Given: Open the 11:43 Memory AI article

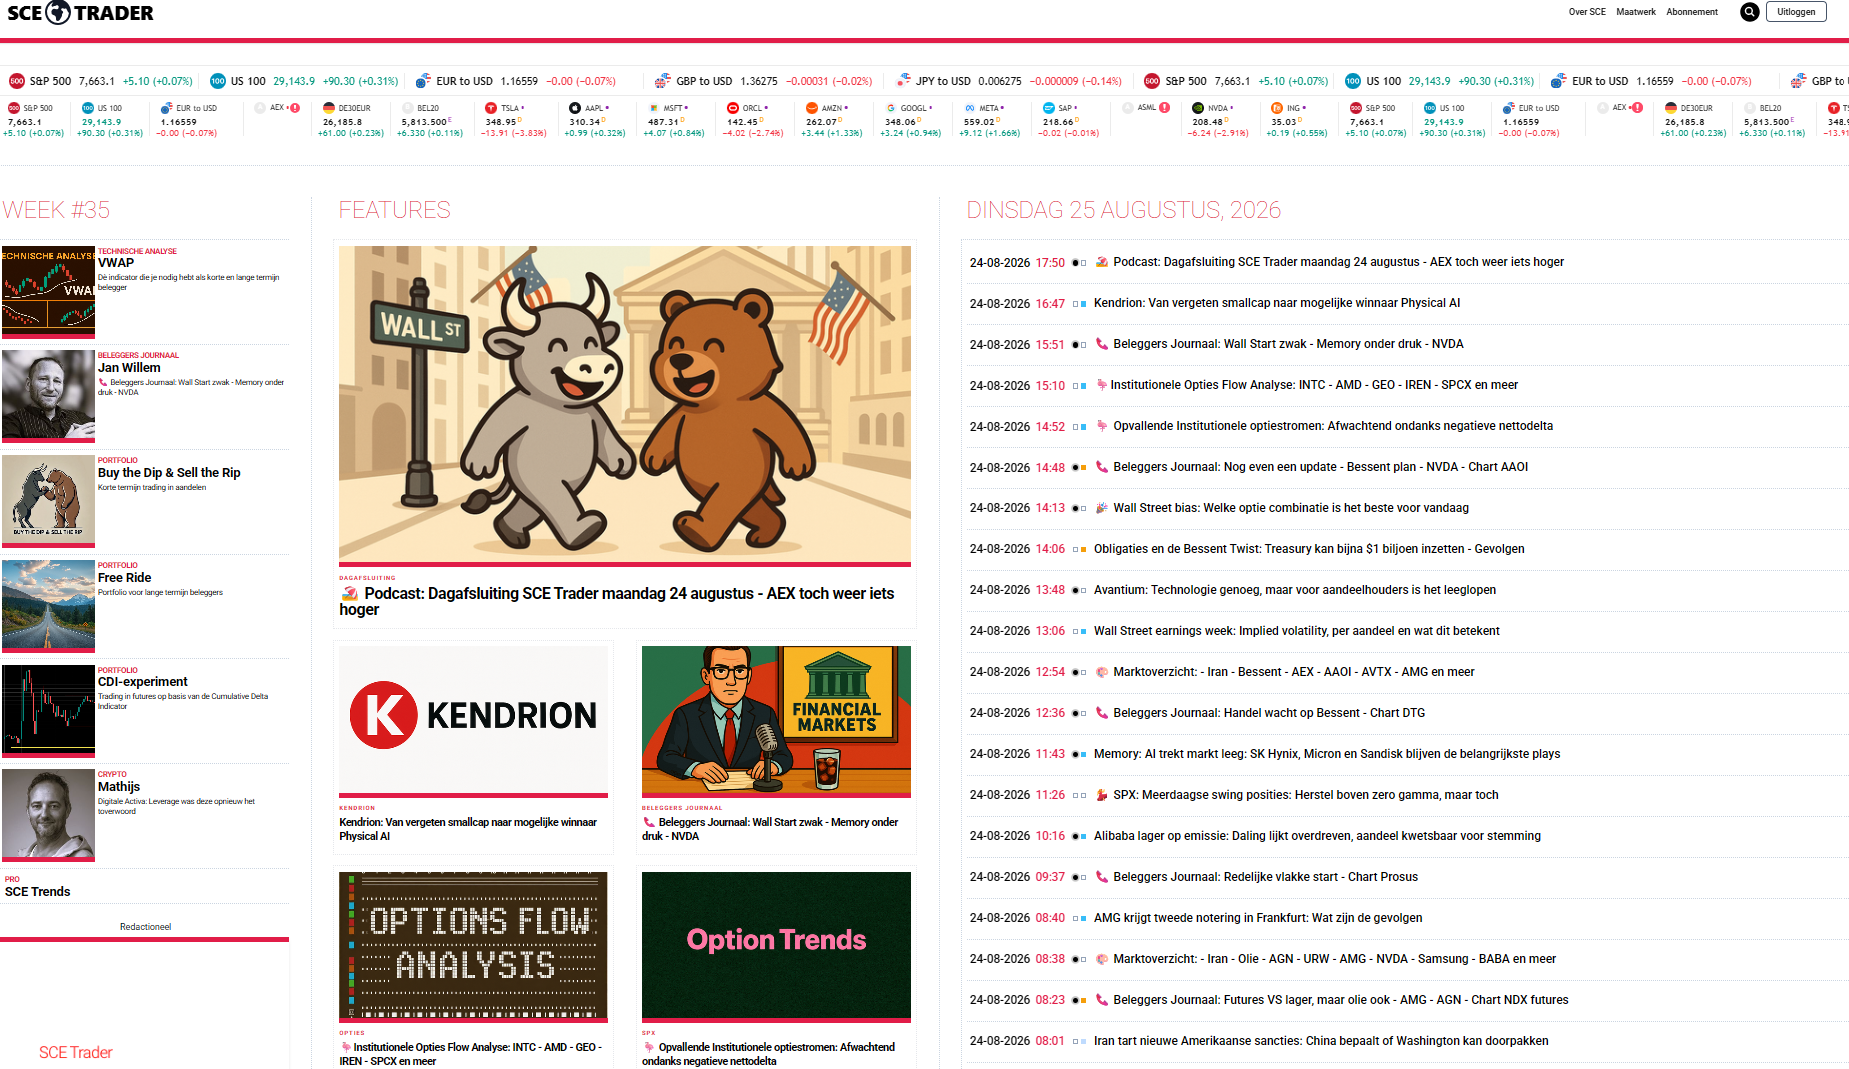Looking at the screenshot, I should (x=1327, y=754).
